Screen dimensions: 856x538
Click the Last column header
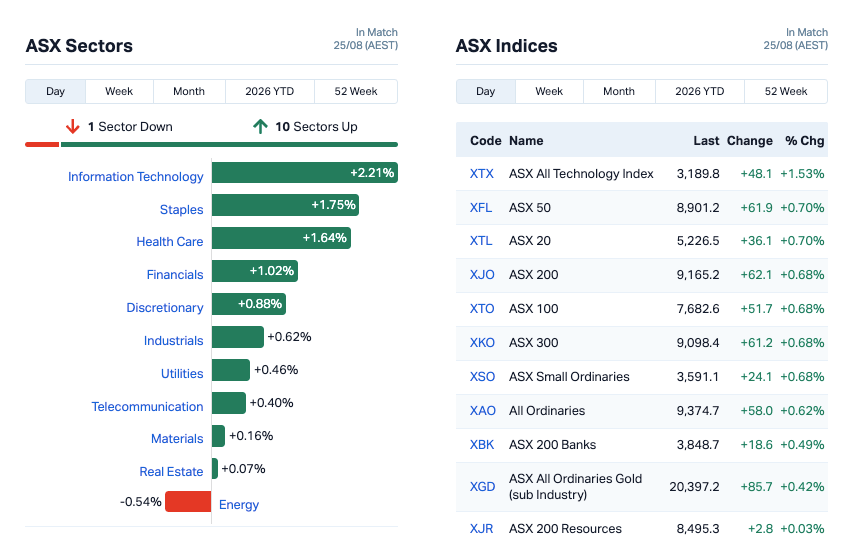pyautogui.click(x=706, y=141)
